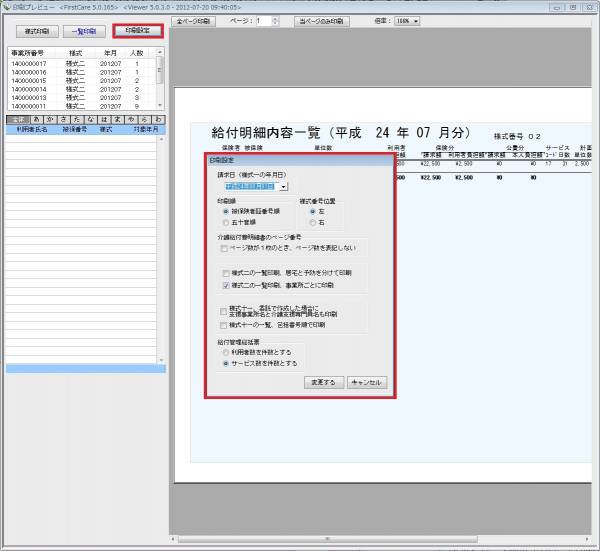Viewport: 600px width, 551px height.
Task: Click the 一覧印刷 button
Action: (83, 31)
